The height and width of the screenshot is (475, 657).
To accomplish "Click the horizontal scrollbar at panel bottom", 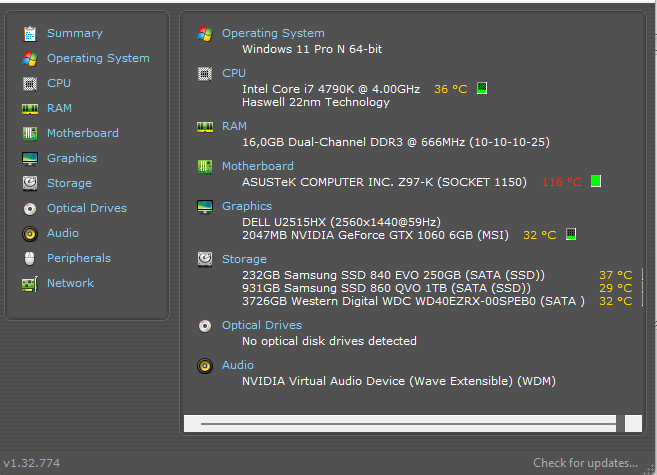I will (x=408, y=424).
